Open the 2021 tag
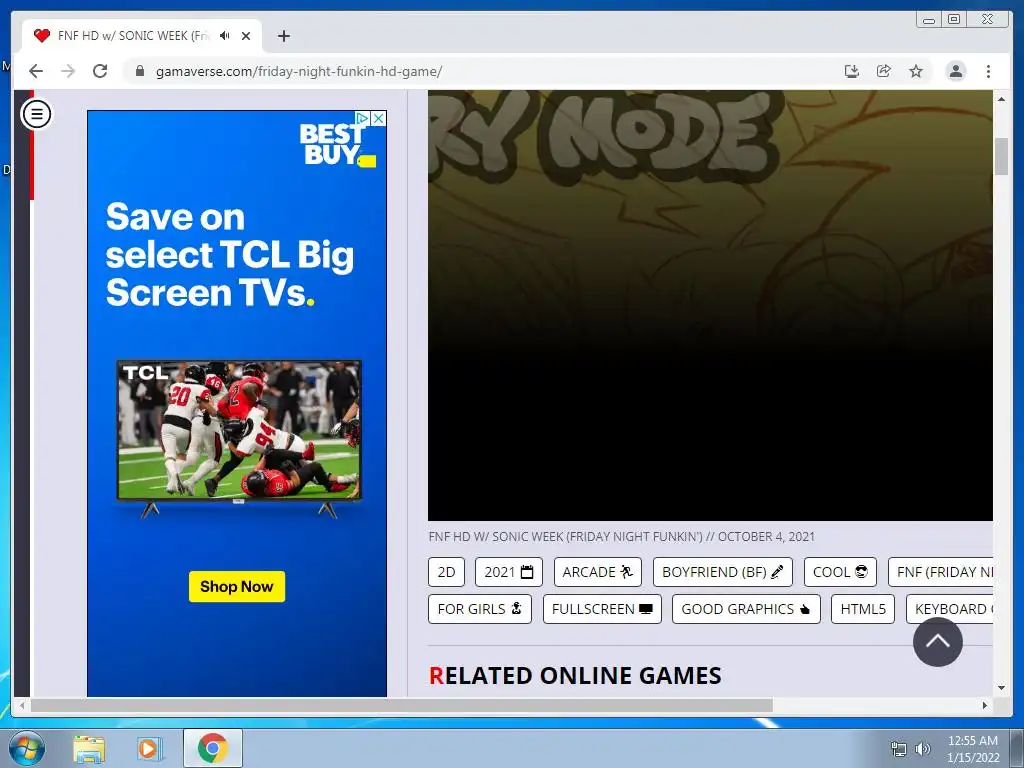This screenshot has height=768, width=1024. pos(509,572)
